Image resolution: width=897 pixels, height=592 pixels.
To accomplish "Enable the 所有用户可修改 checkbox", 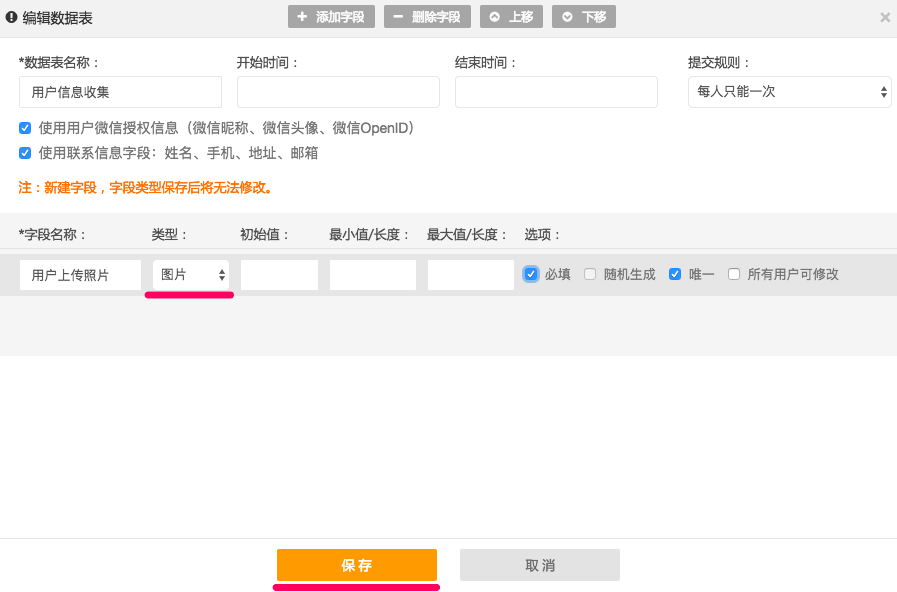I will [734, 274].
